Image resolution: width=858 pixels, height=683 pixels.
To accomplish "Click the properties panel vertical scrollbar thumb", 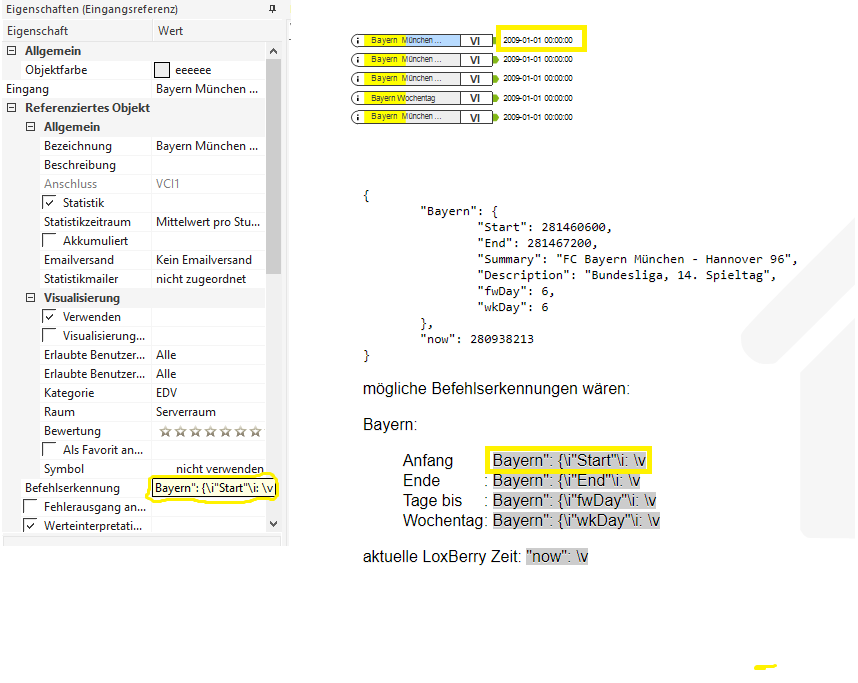I will [273, 167].
